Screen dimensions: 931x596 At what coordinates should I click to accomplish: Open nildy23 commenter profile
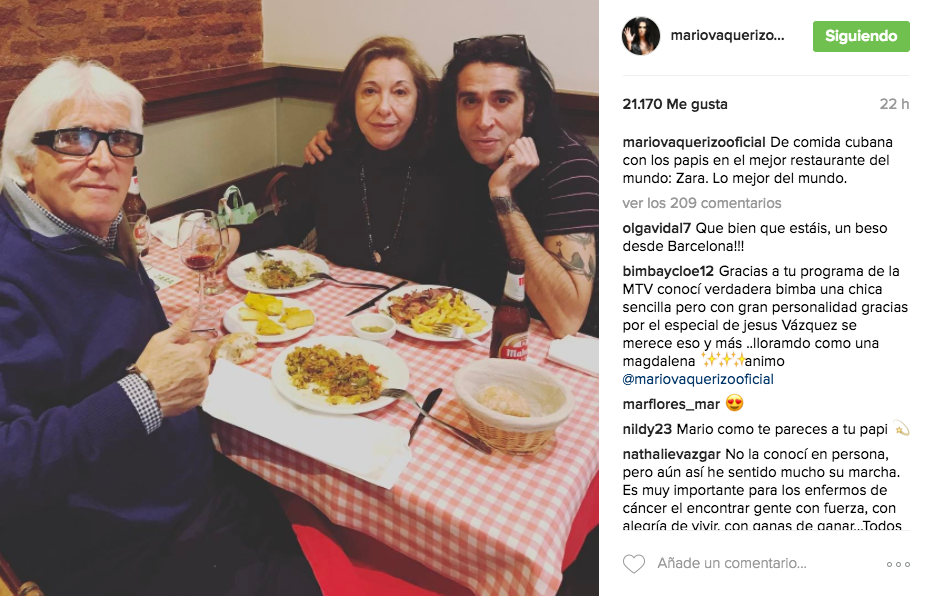pos(647,429)
